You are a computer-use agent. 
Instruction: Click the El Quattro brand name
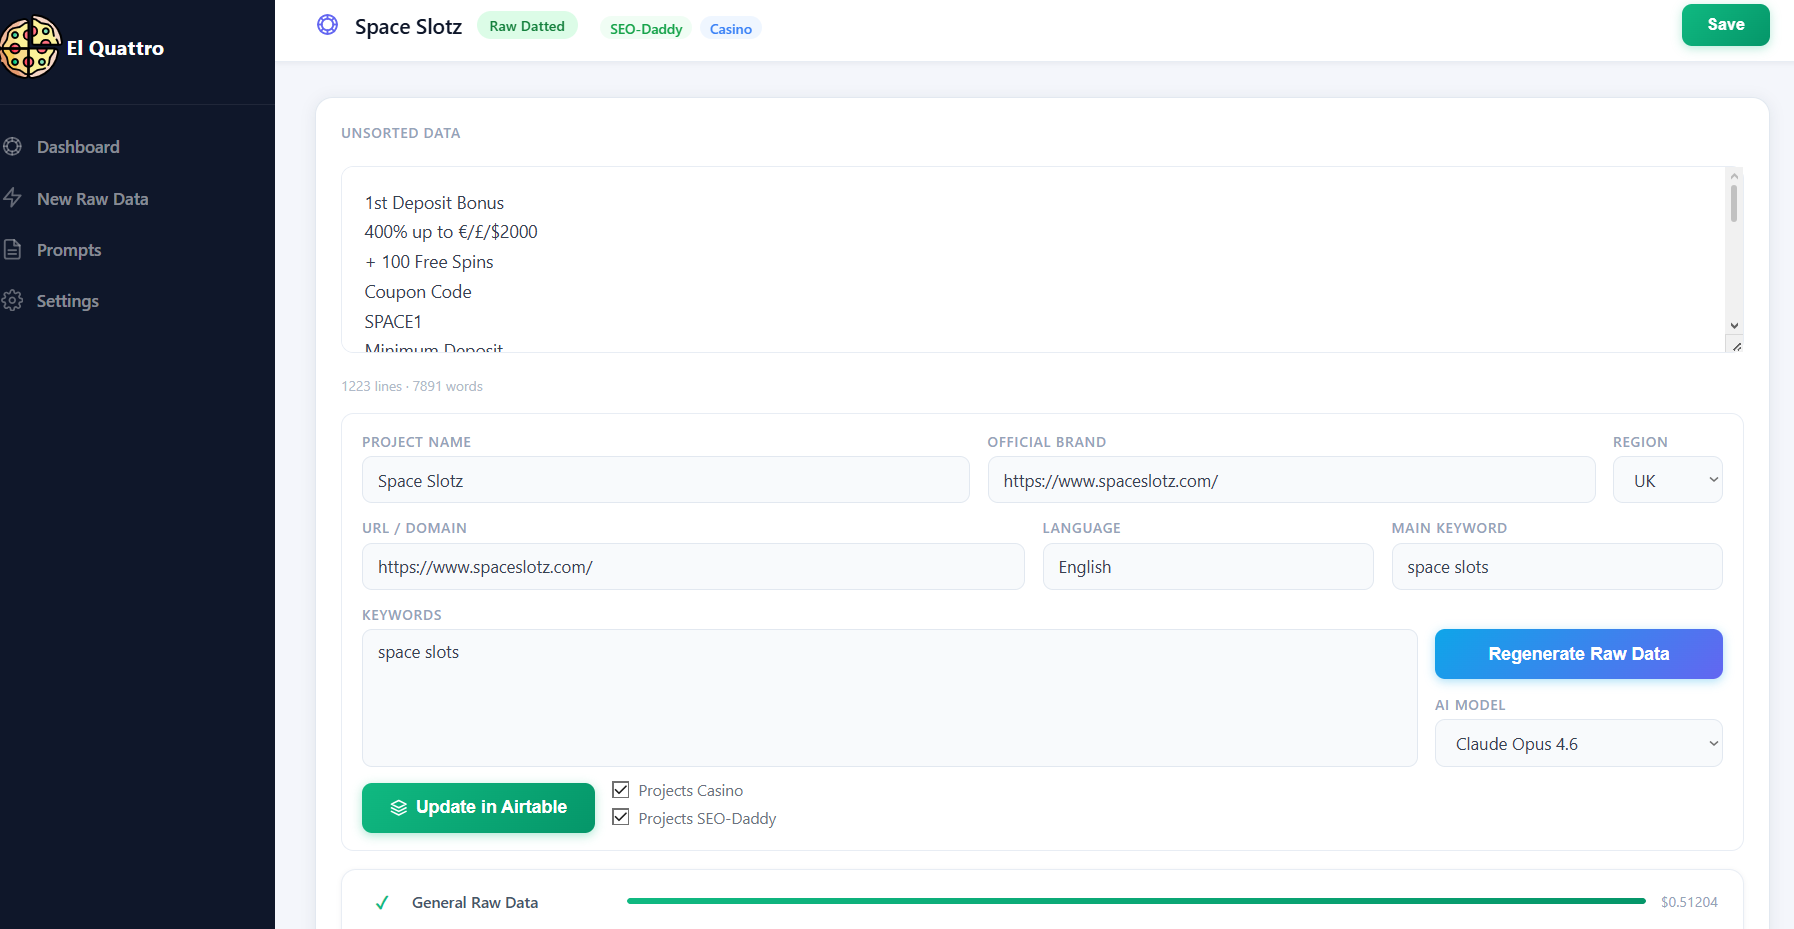click(115, 48)
